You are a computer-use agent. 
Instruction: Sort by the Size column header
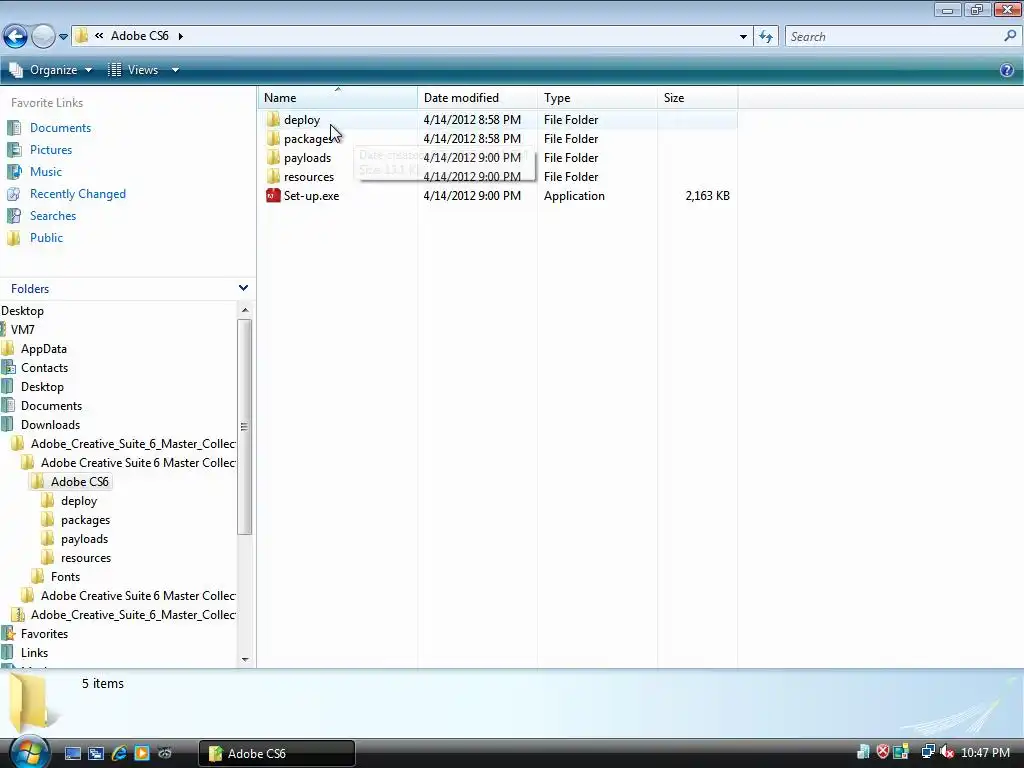pyautogui.click(x=697, y=98)
